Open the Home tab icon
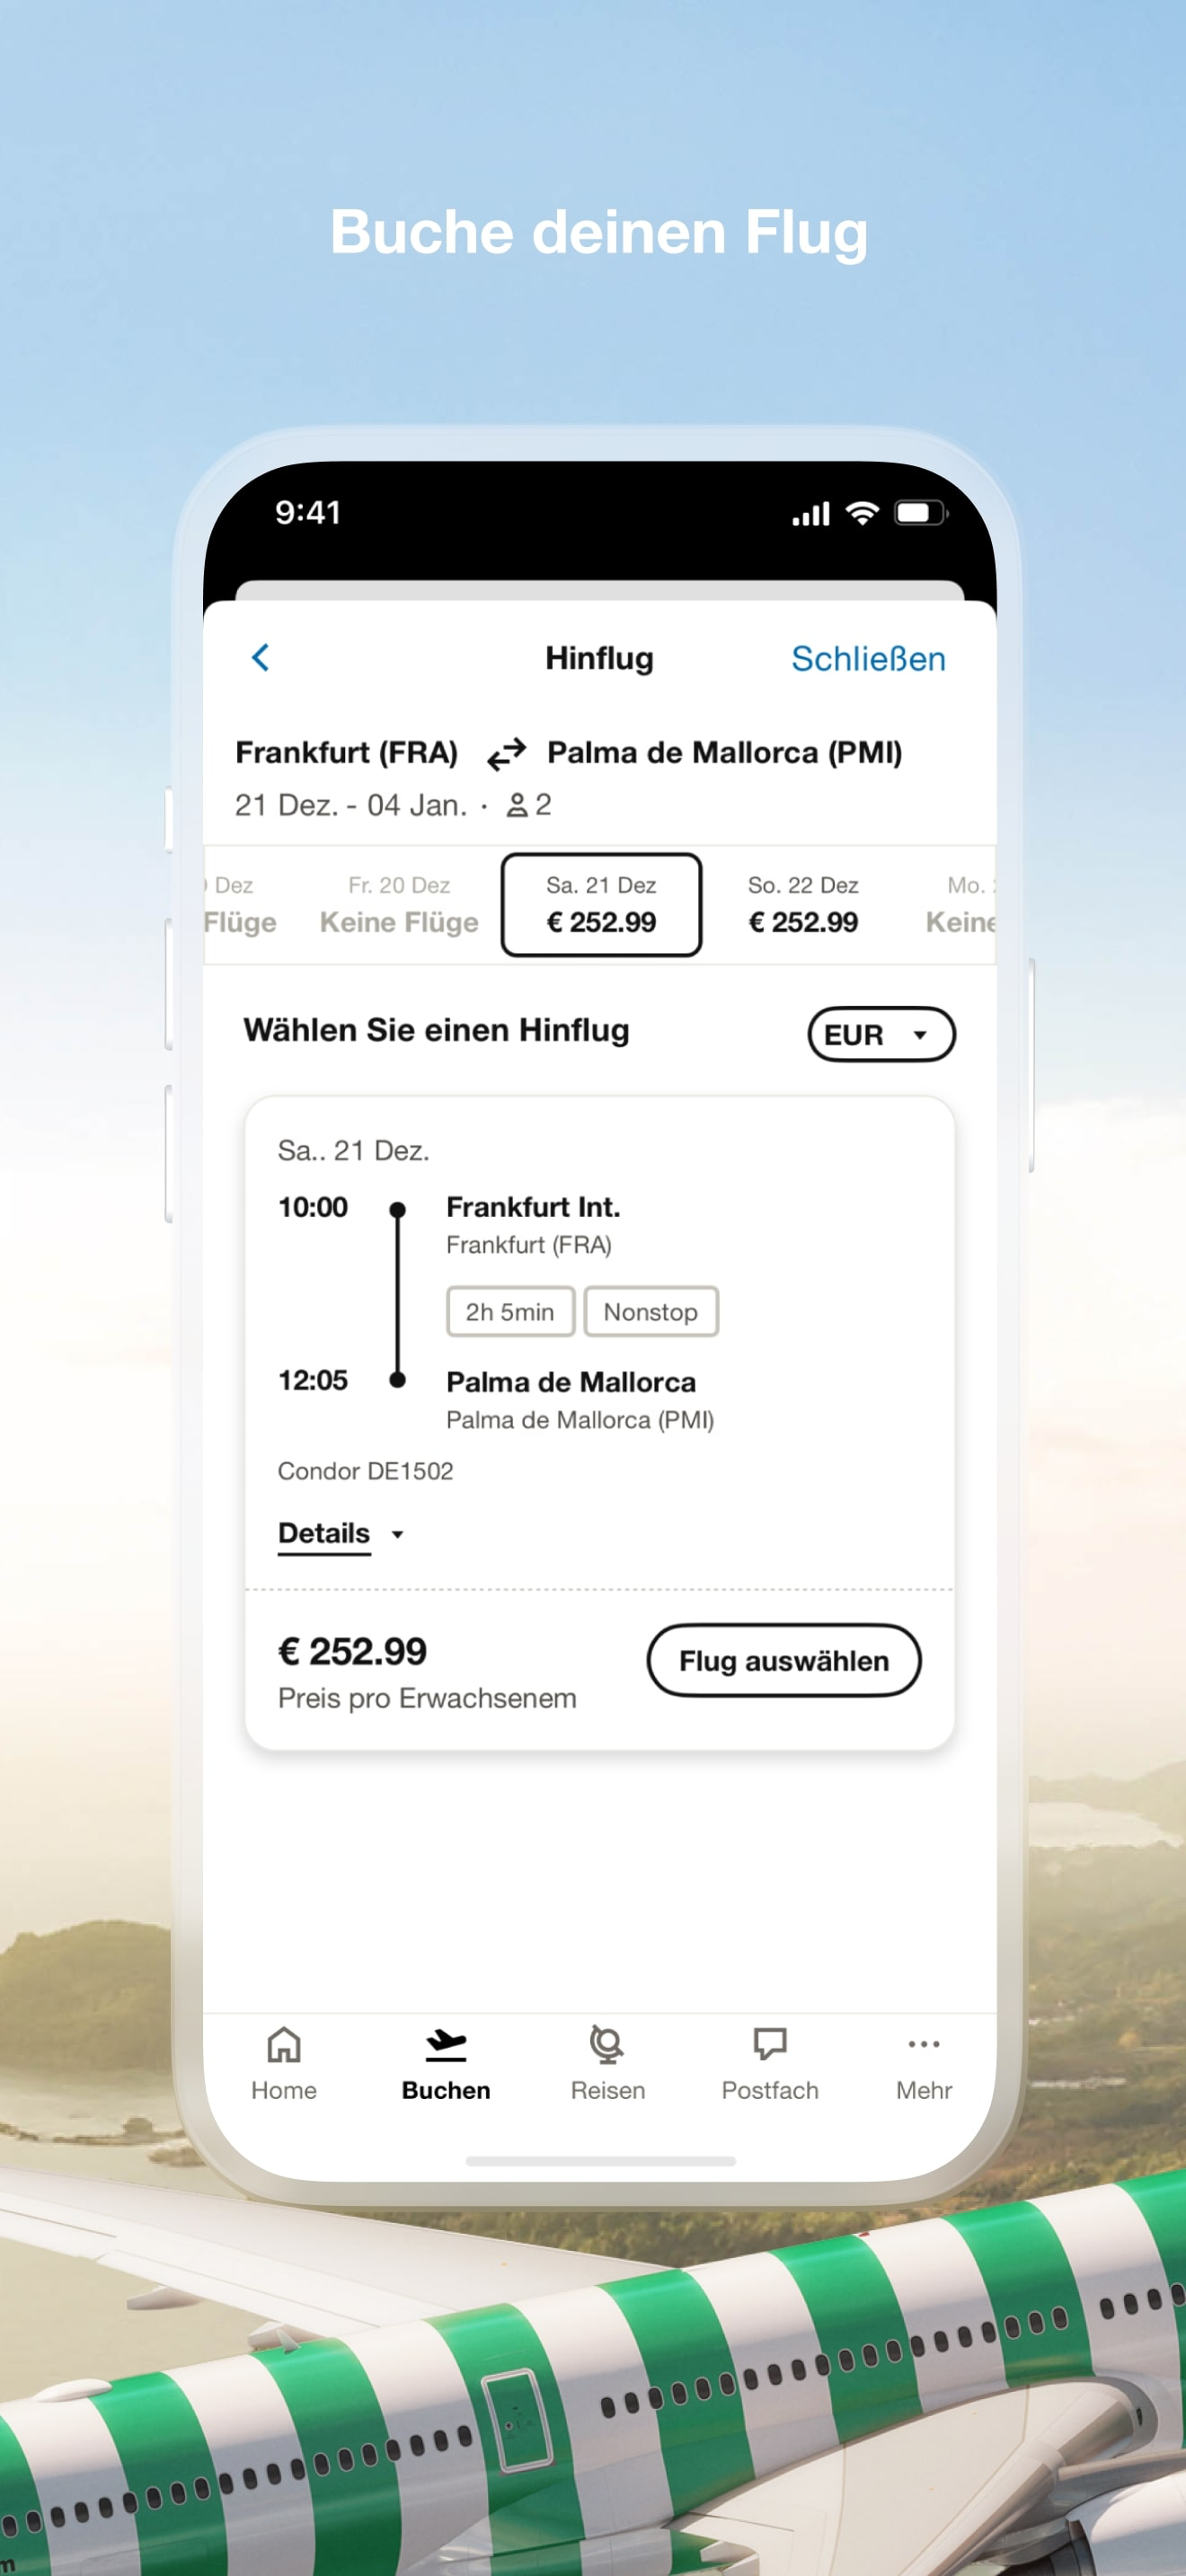 click(x=284, y=2045)
